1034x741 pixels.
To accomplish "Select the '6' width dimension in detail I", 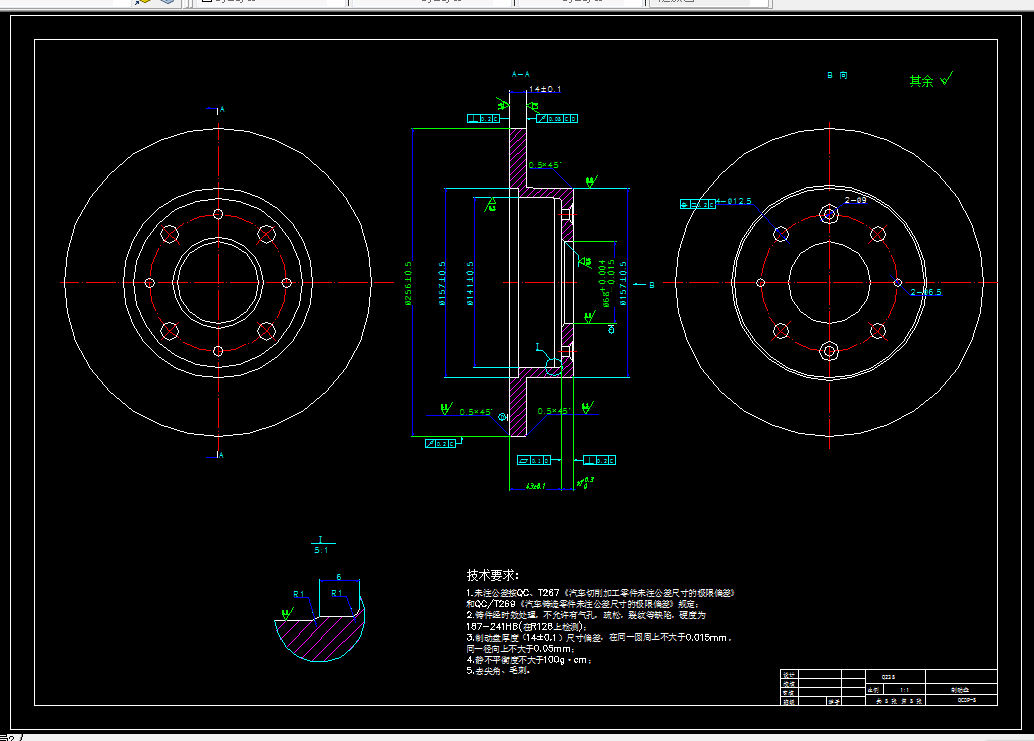I will pos(339,577).
